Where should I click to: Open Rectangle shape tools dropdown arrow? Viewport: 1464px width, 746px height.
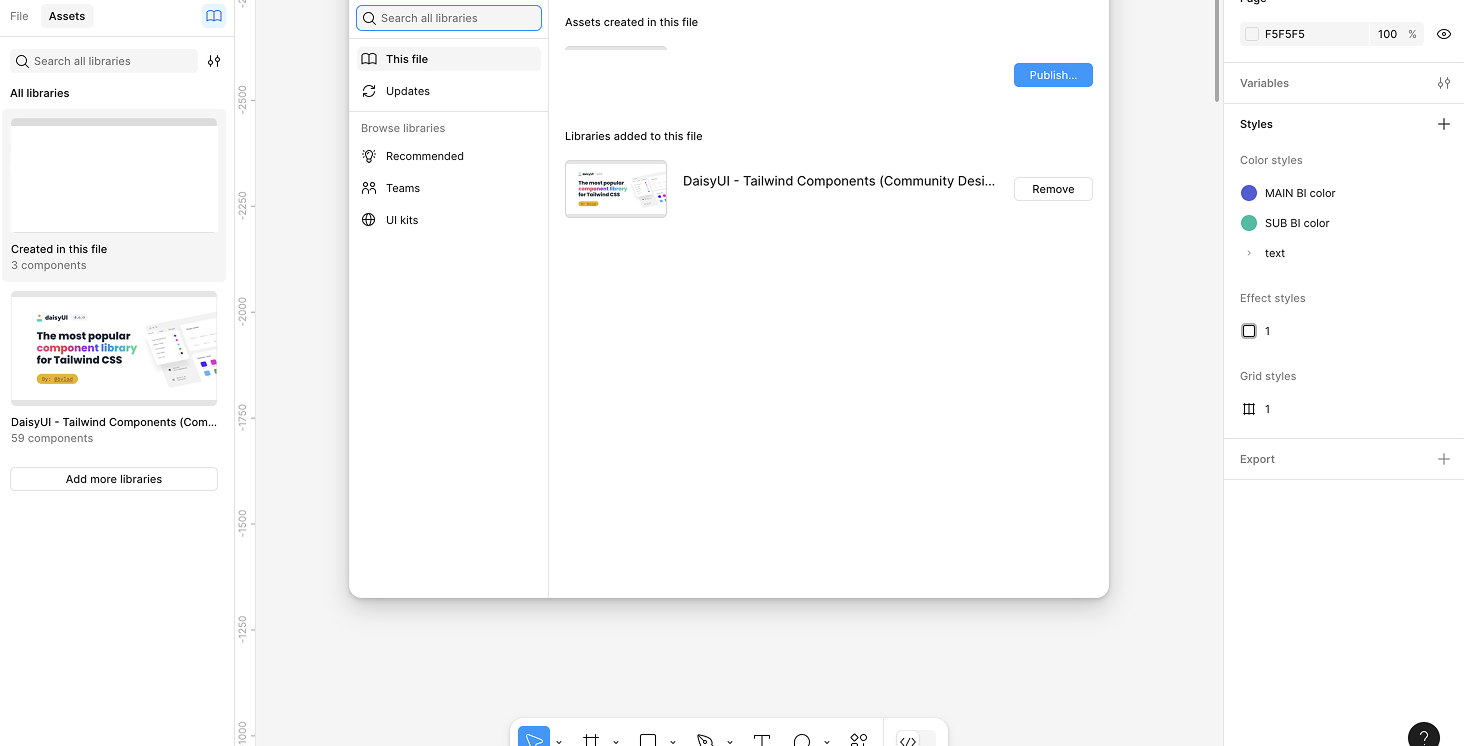pos(673,741)
